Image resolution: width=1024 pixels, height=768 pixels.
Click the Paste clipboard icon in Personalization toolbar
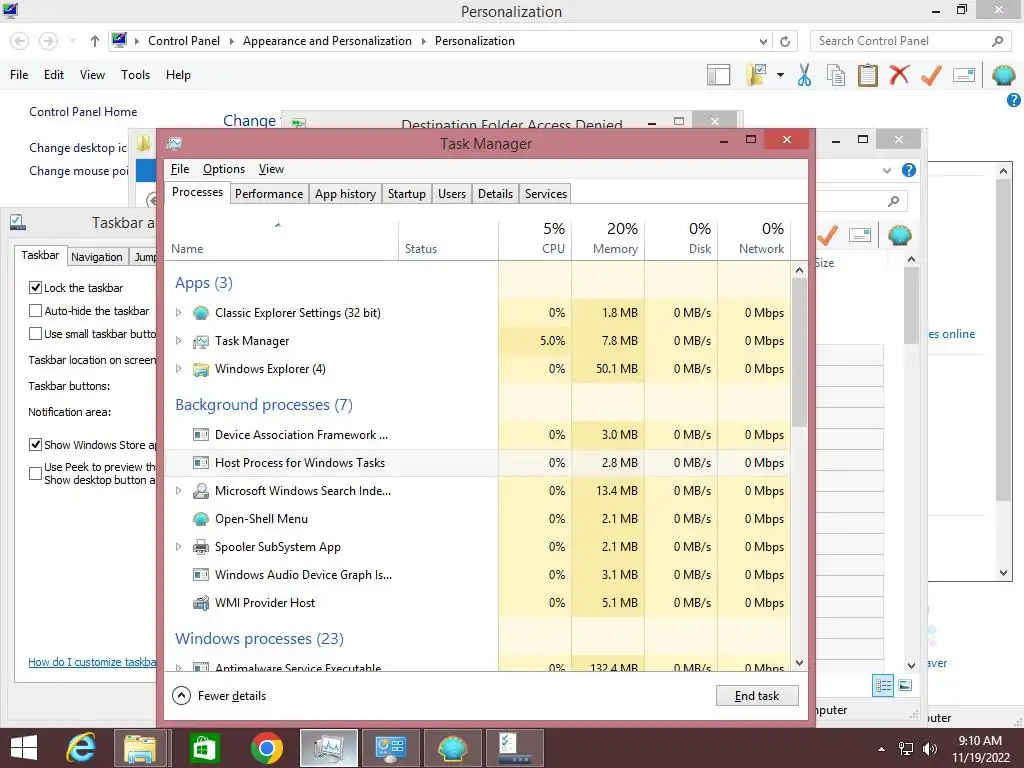click(x=867, y=75)
